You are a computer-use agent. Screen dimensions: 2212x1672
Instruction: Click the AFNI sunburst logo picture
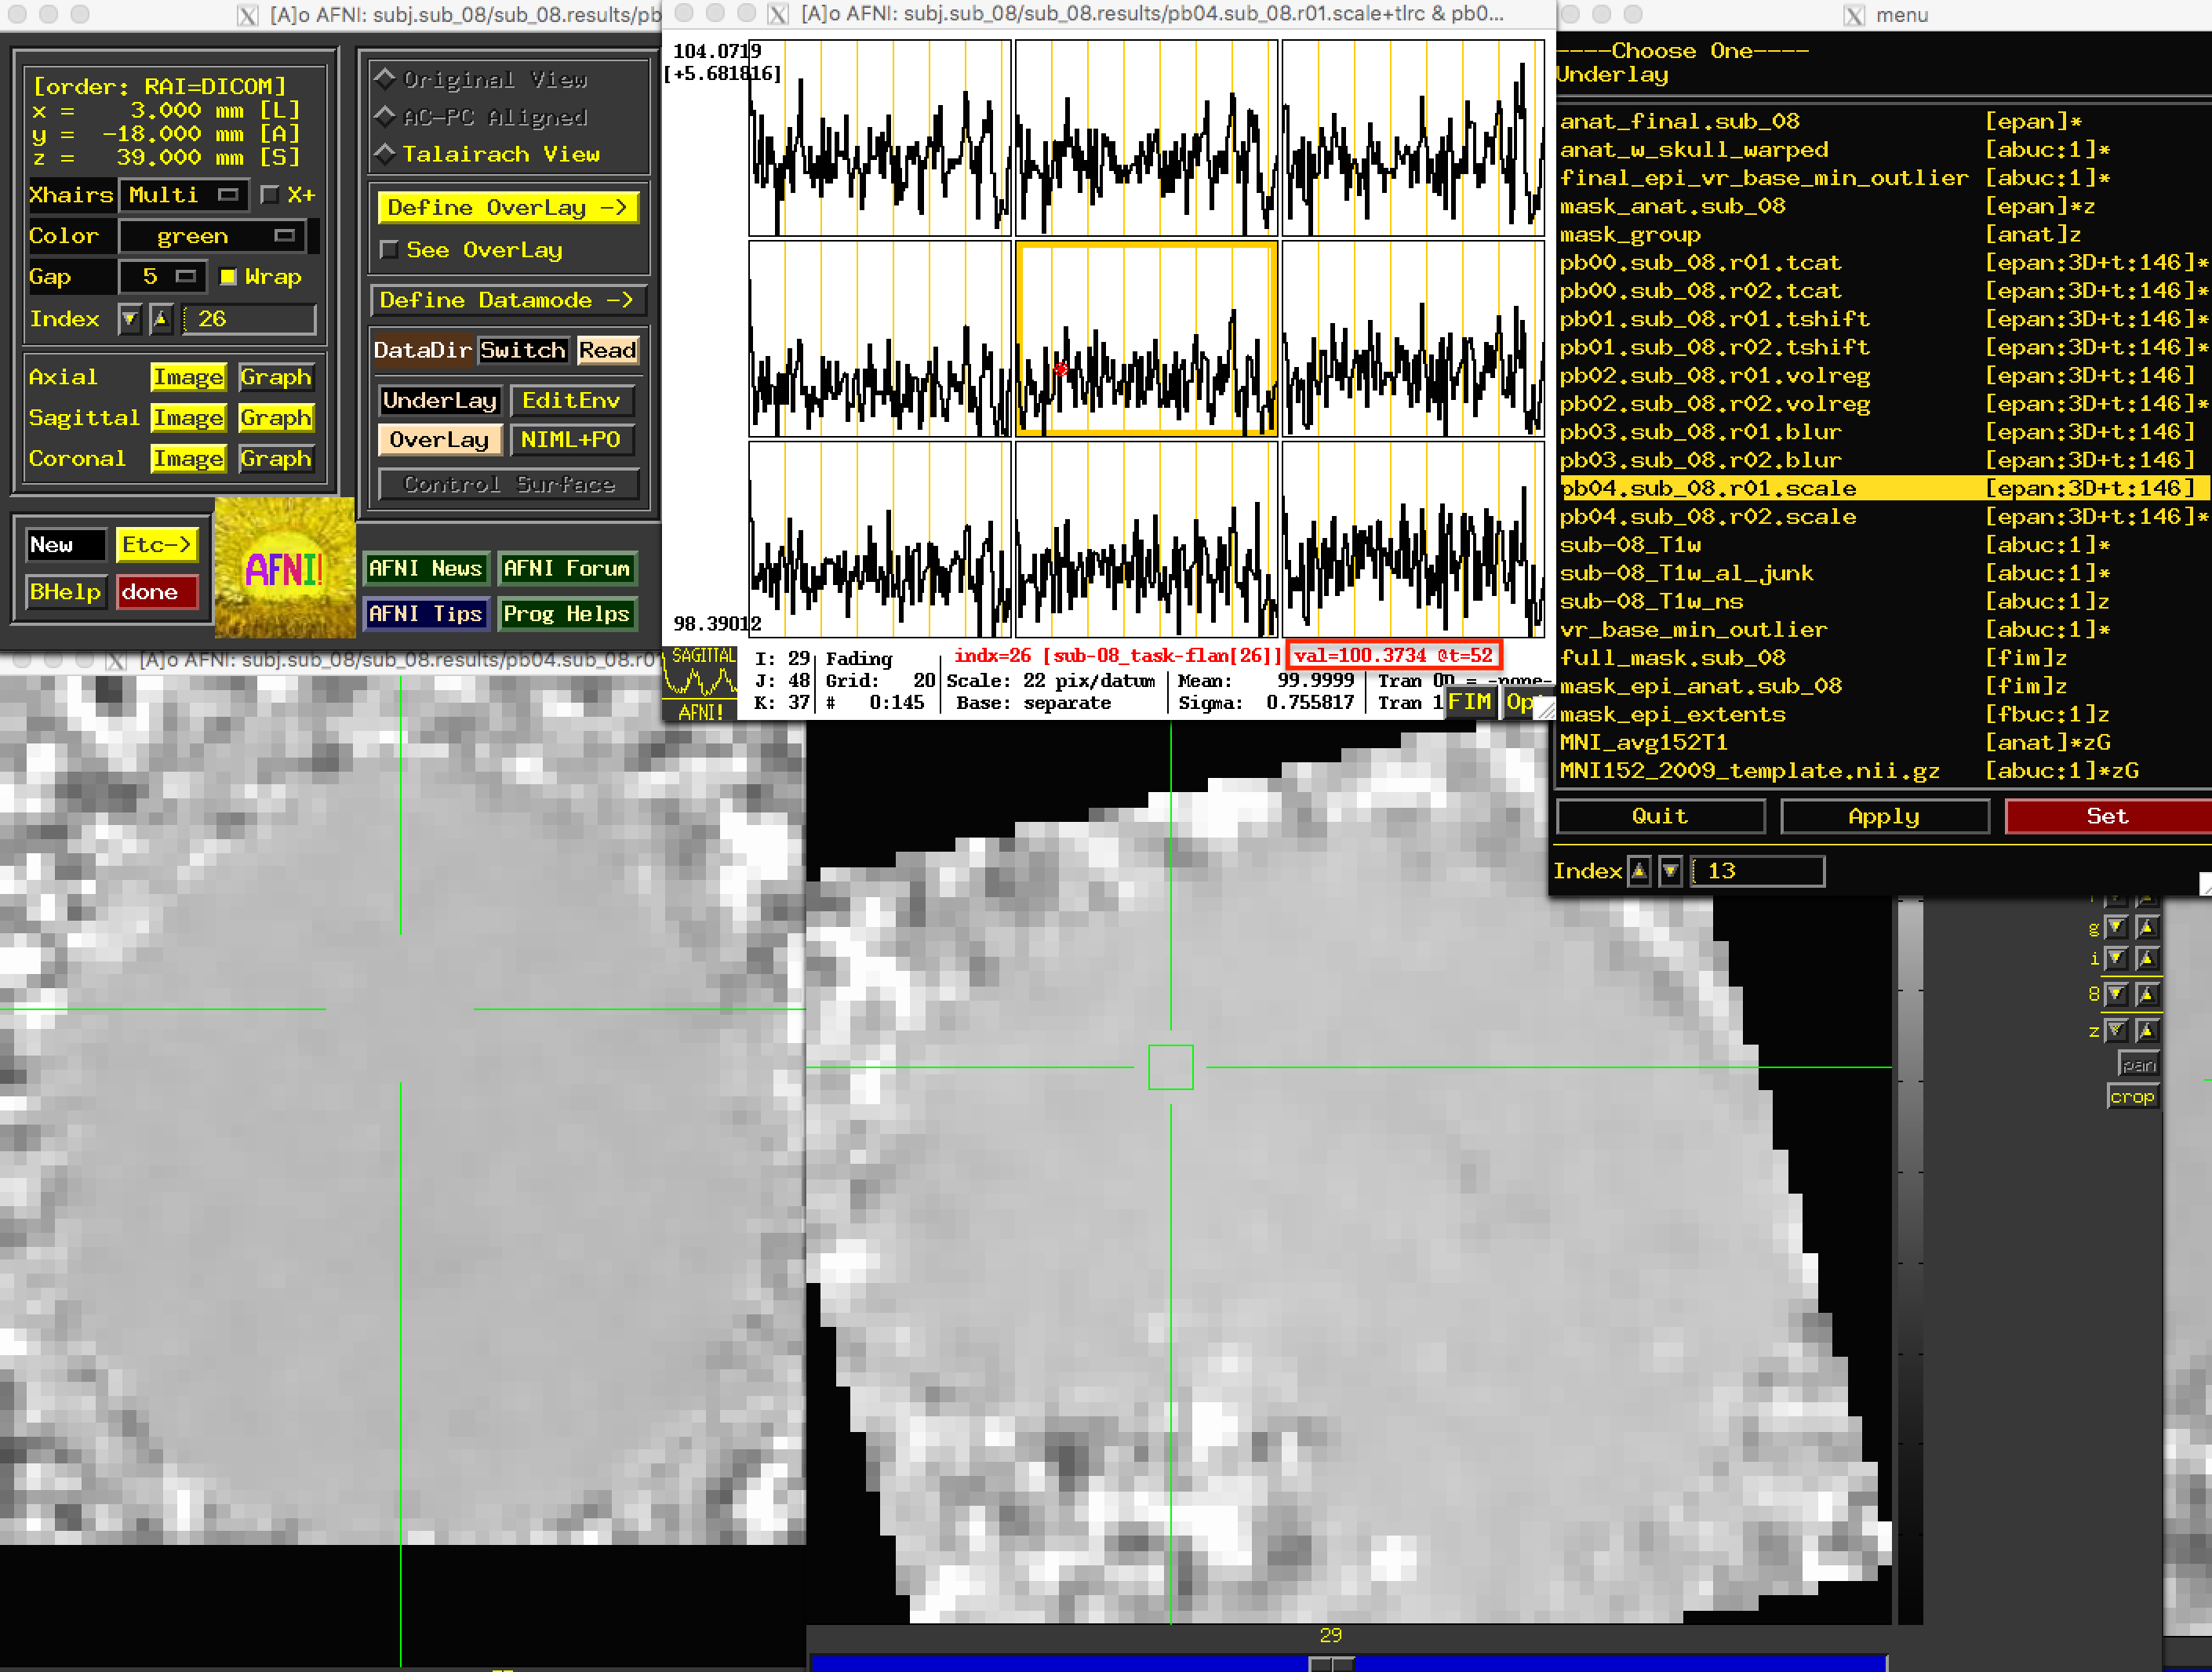click(x=285, y=568)
